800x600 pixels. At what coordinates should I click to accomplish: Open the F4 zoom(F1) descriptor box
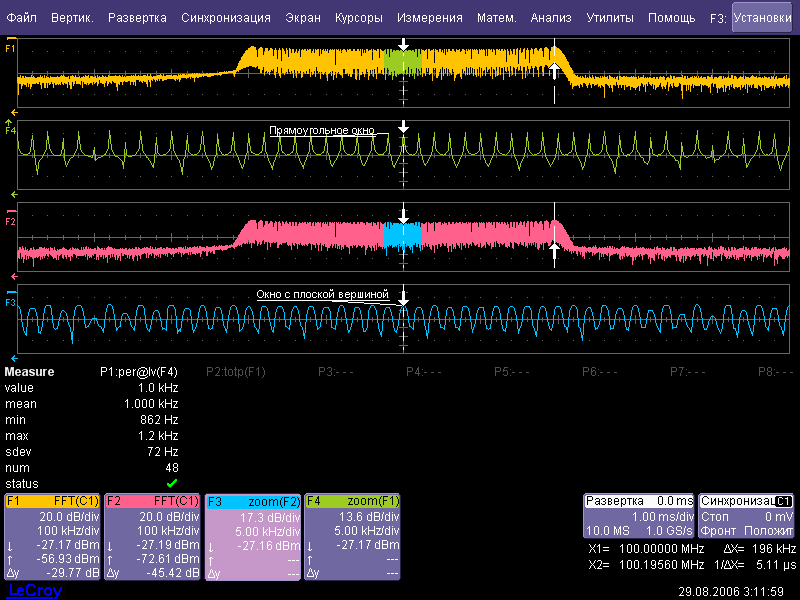click(352, 537)
